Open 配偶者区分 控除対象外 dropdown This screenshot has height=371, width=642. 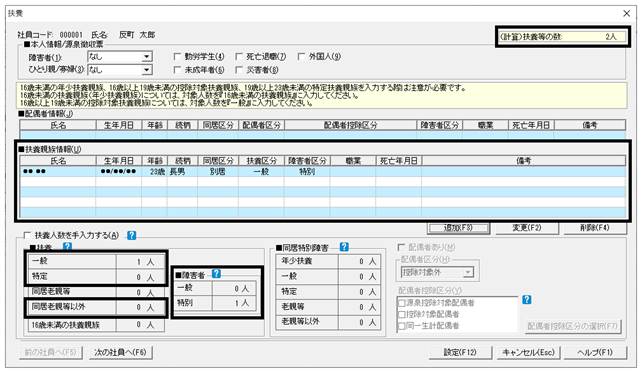click(468, 272)
